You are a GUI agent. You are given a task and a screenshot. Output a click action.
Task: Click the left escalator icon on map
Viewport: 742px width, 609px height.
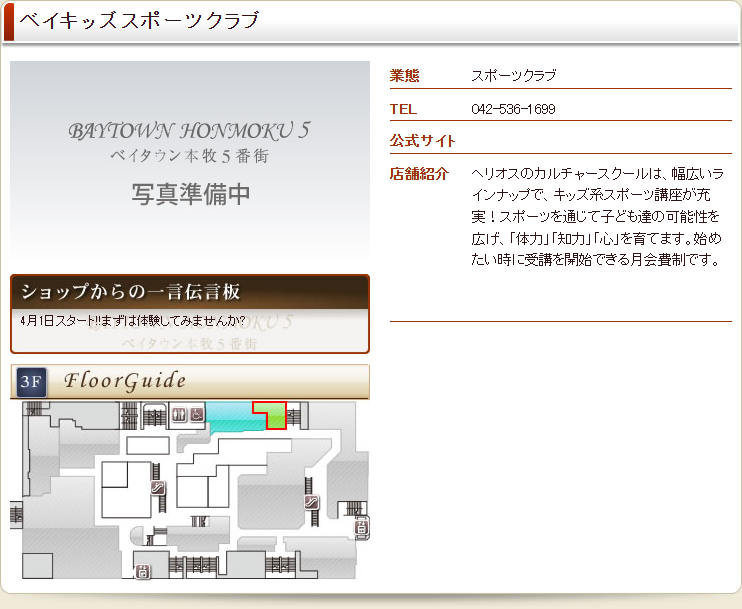click(x=157, y=487)
